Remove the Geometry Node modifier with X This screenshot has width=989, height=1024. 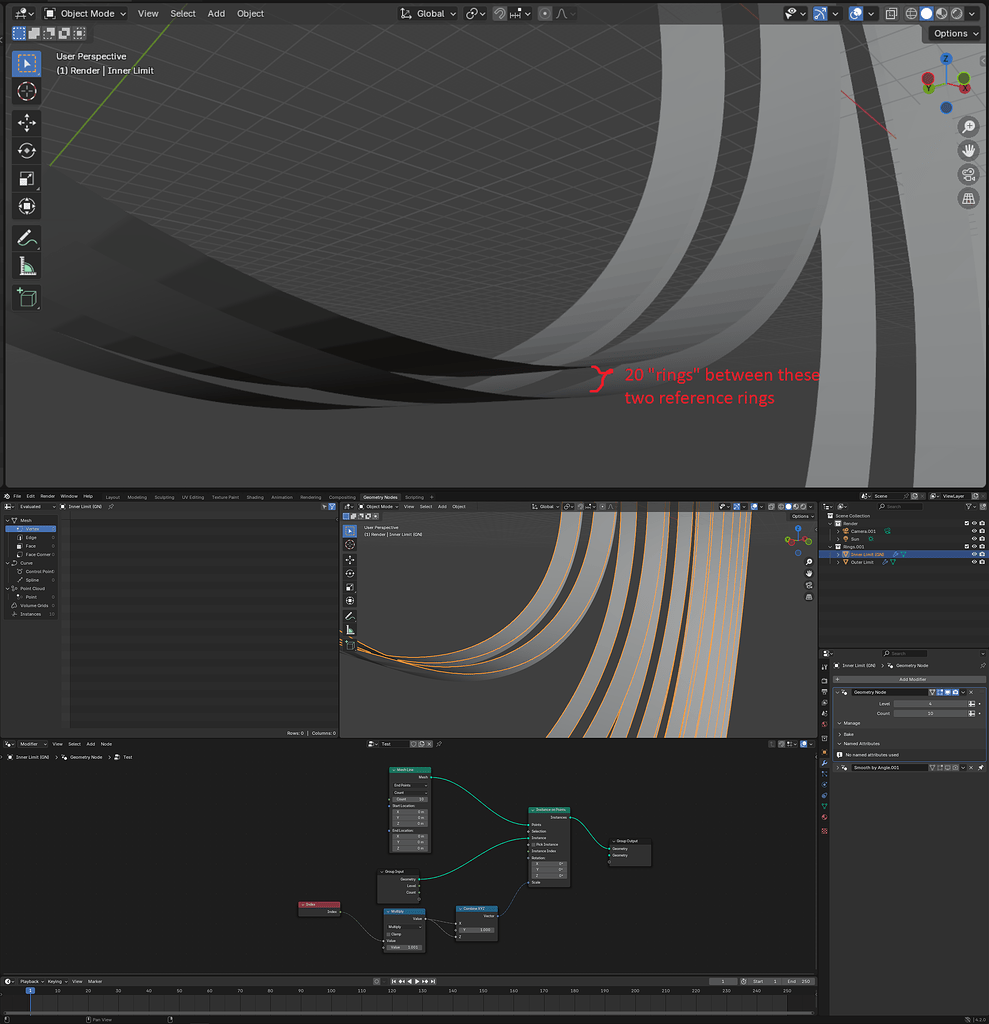pos(971,692)
